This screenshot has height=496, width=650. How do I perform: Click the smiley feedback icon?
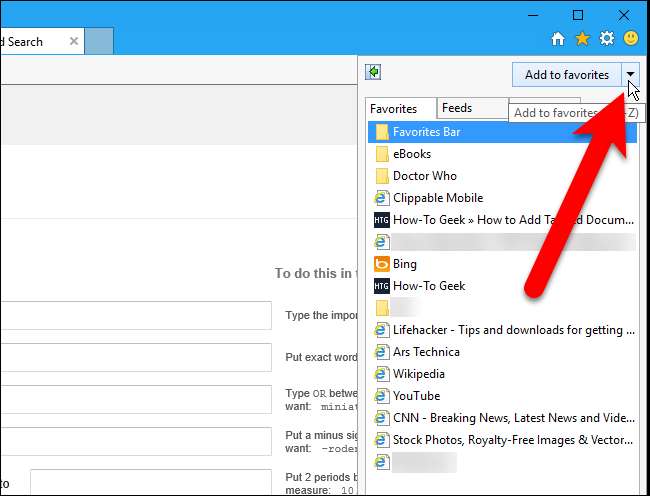pos(631,39)
